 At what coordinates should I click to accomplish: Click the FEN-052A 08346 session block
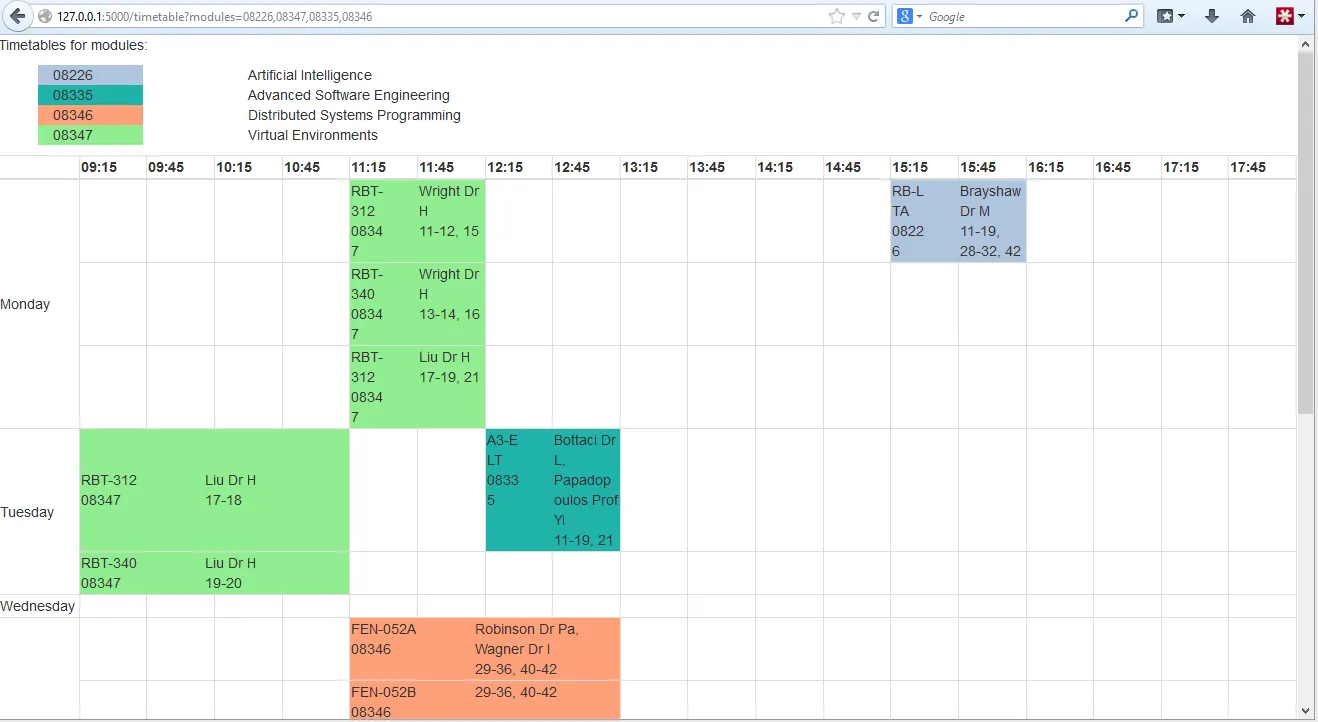pyautogui.click(x=484, y=648)
